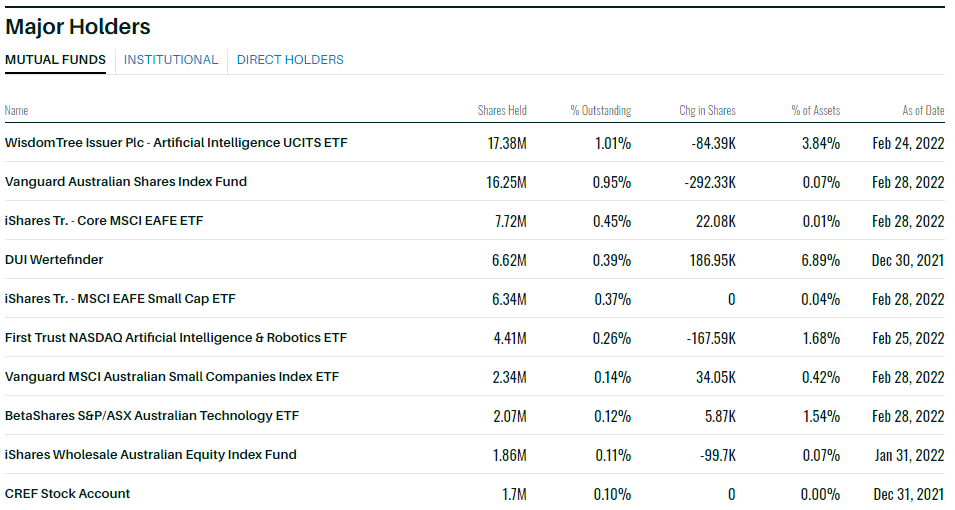Open the CREF Stock Account row
Screen dimensions: 955x510
tap(67, 494)
